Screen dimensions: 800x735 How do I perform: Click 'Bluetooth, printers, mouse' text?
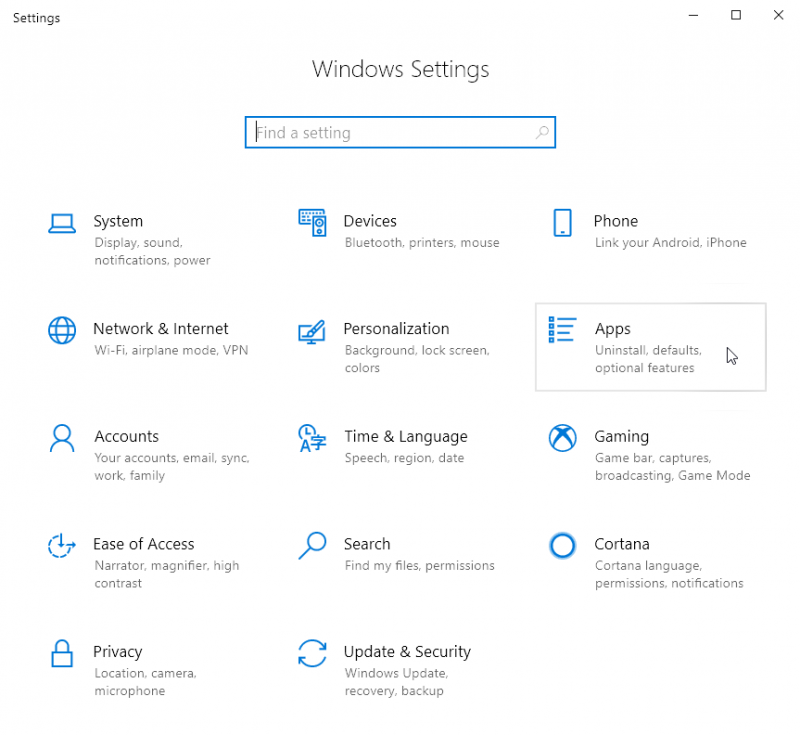click(x=422, y=243)
